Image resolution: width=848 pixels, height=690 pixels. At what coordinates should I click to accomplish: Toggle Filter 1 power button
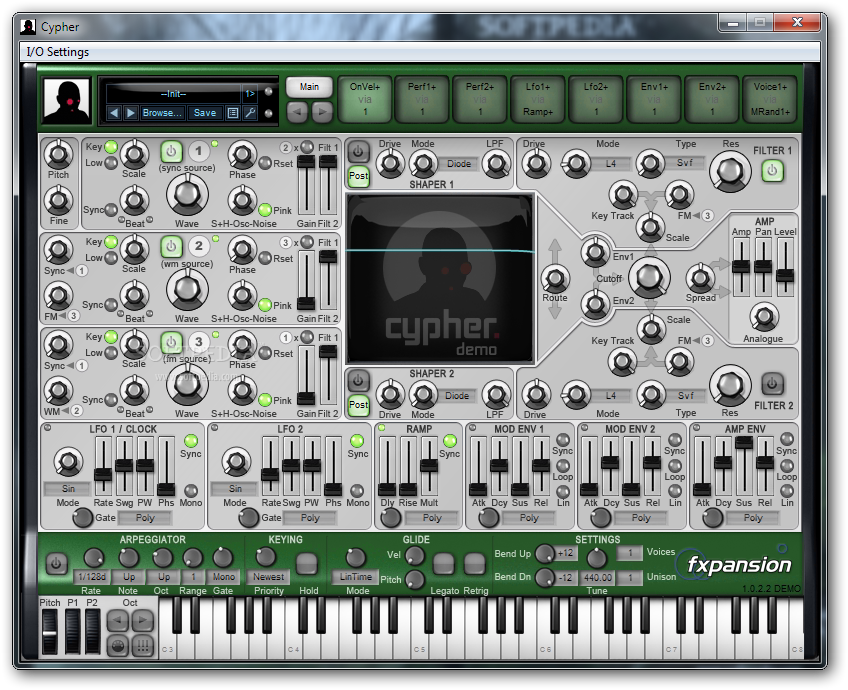click(772, 171)
